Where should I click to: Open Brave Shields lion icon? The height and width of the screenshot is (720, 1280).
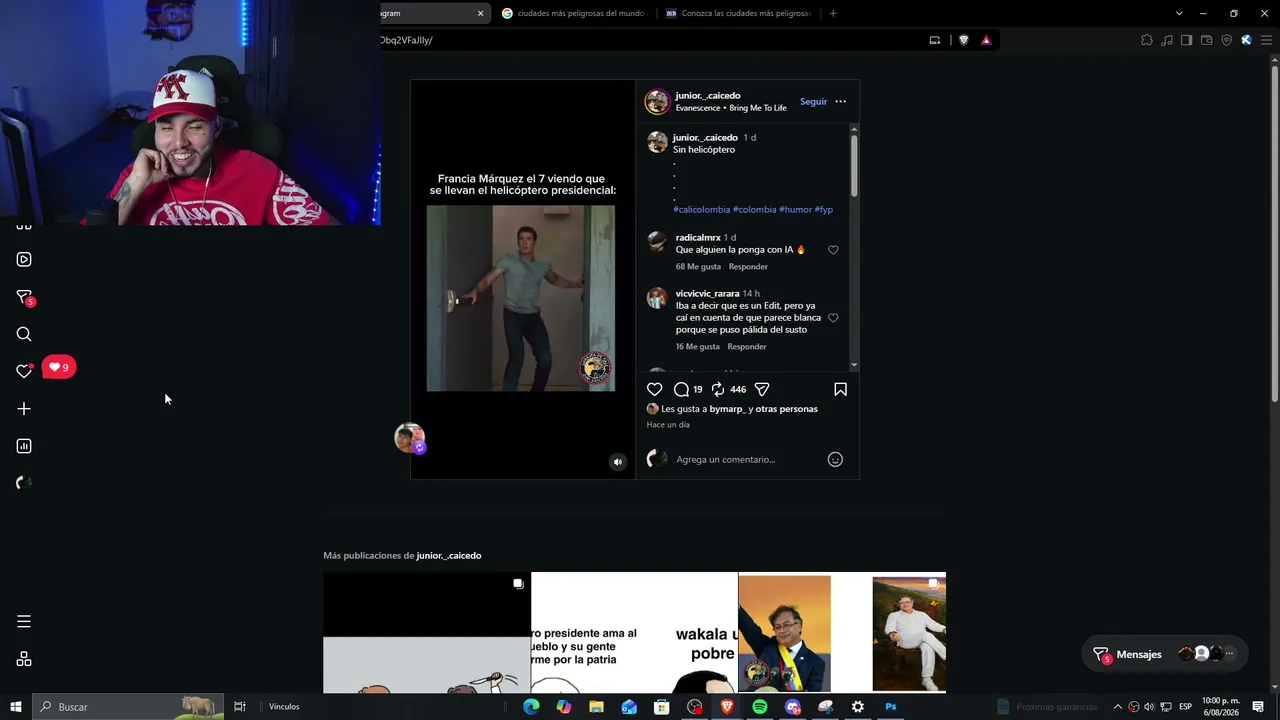(964, 40)
